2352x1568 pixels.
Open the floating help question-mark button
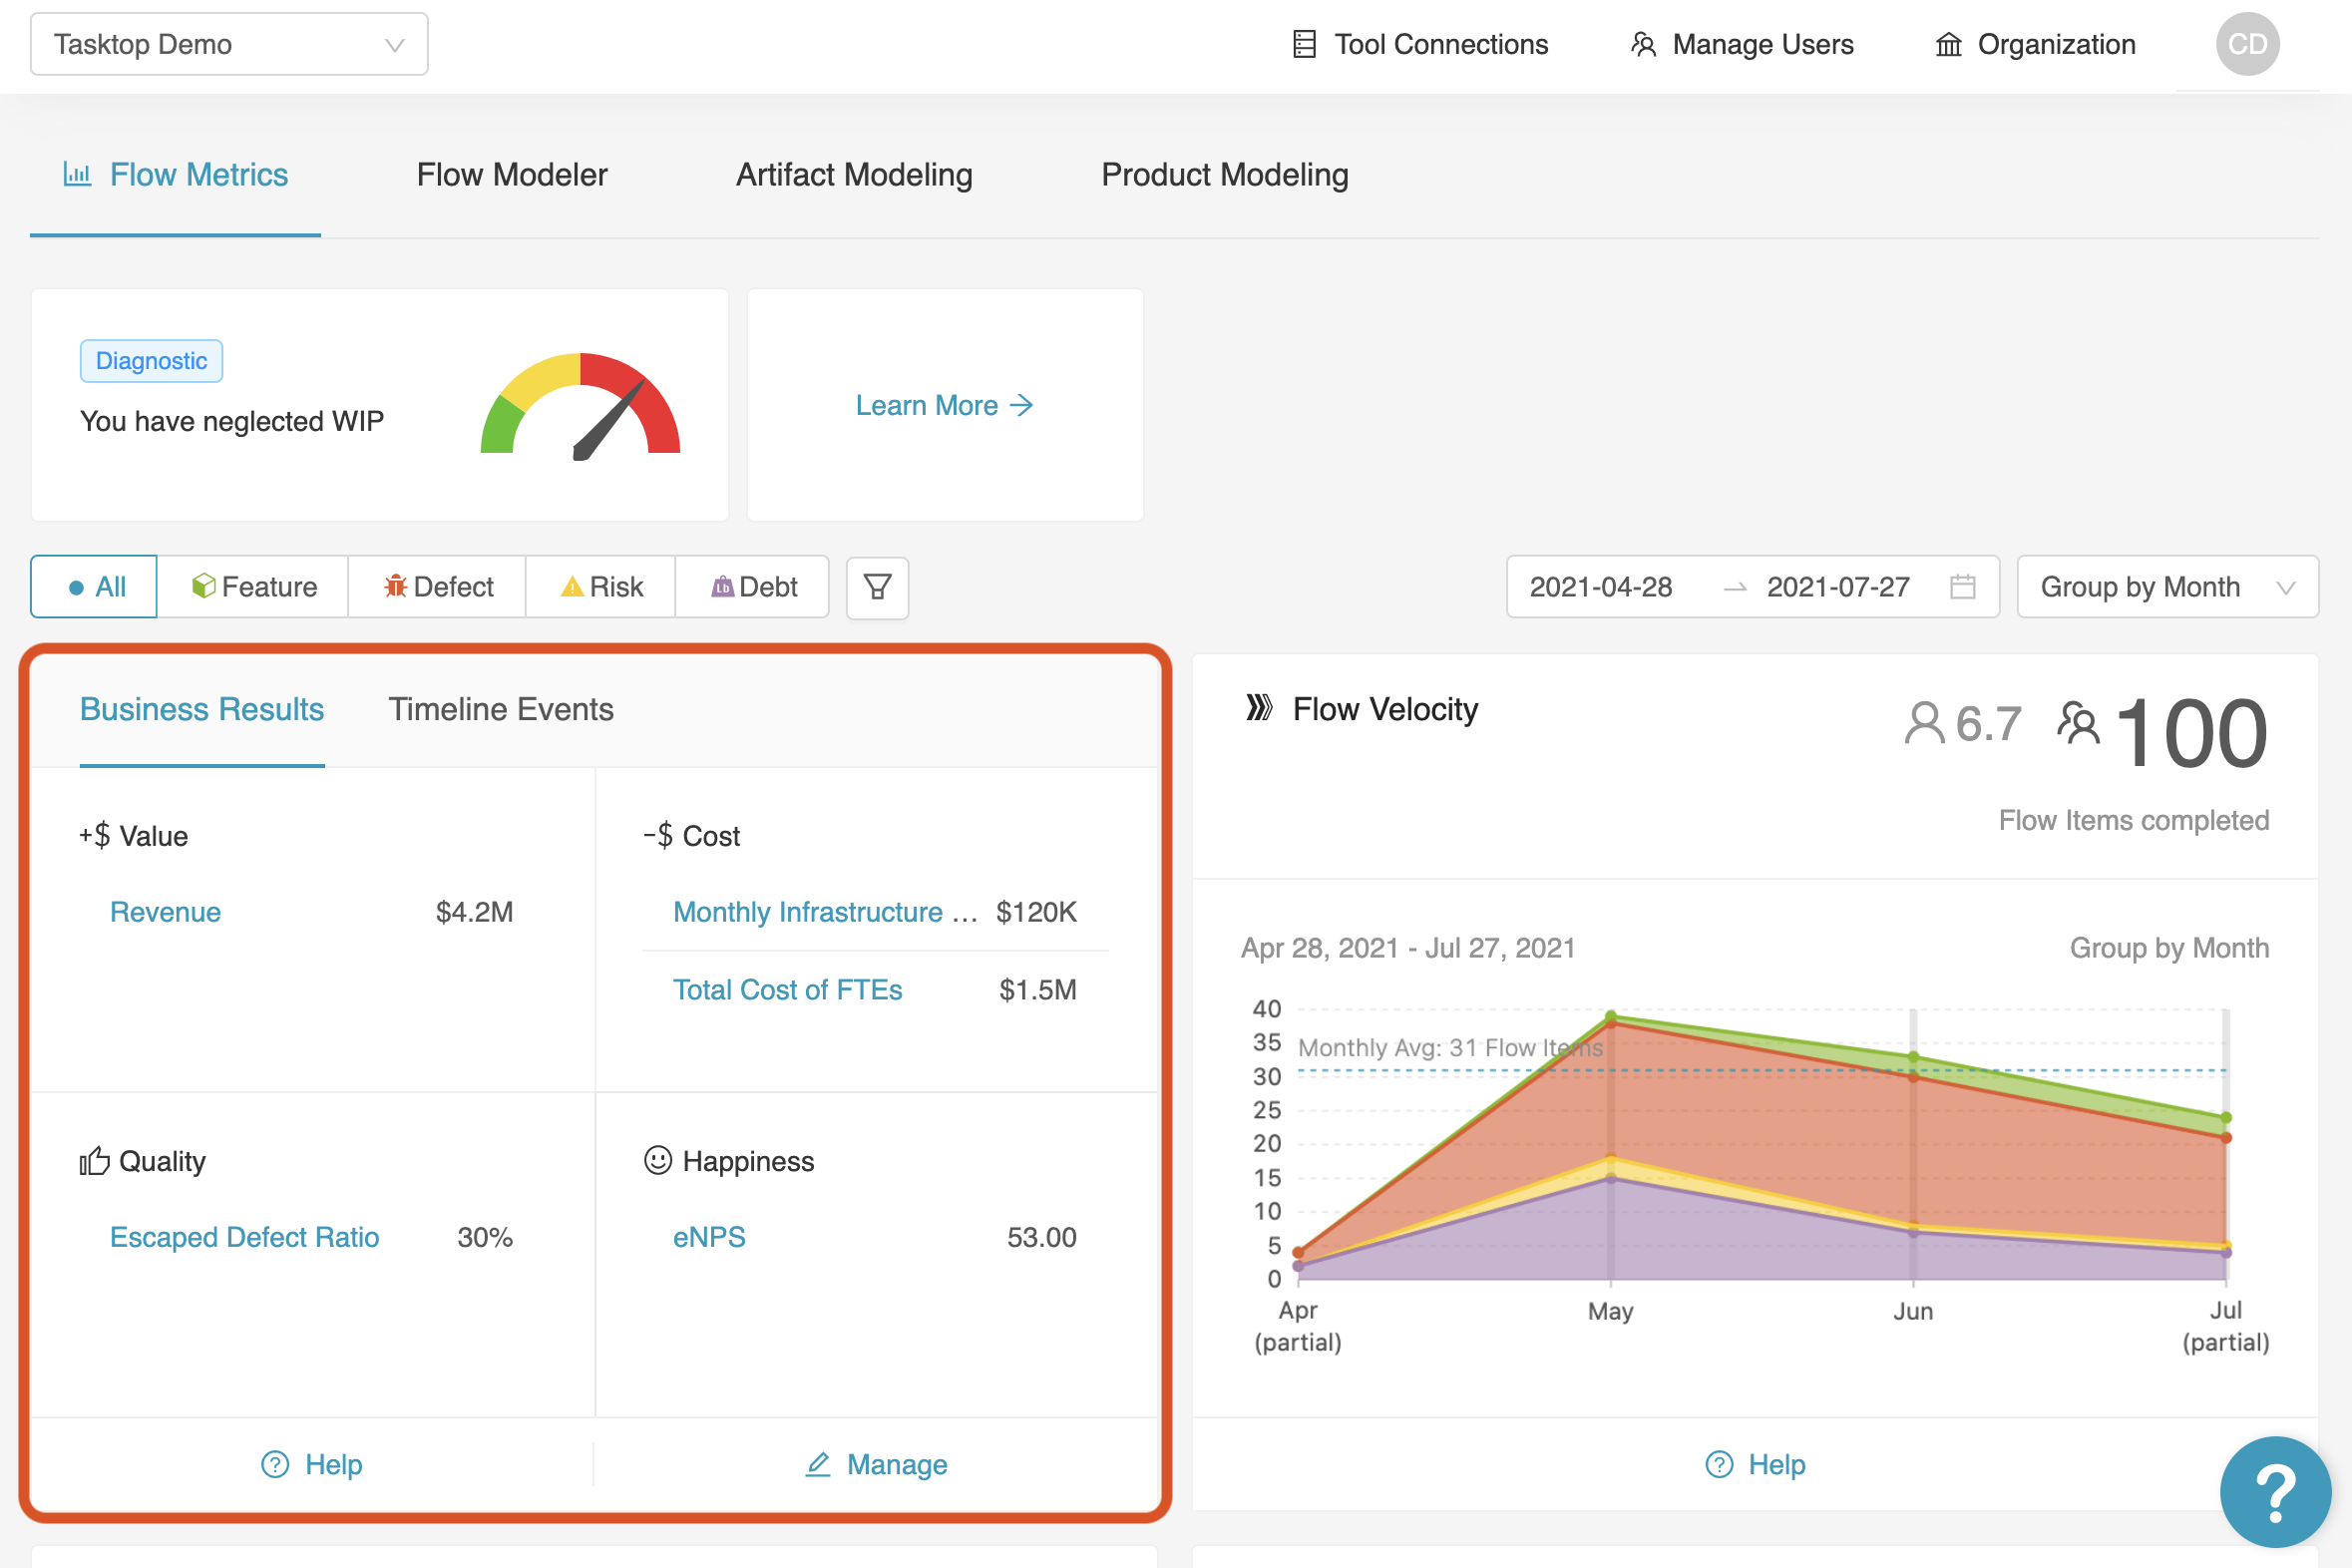click(x=2275, y=1492)
